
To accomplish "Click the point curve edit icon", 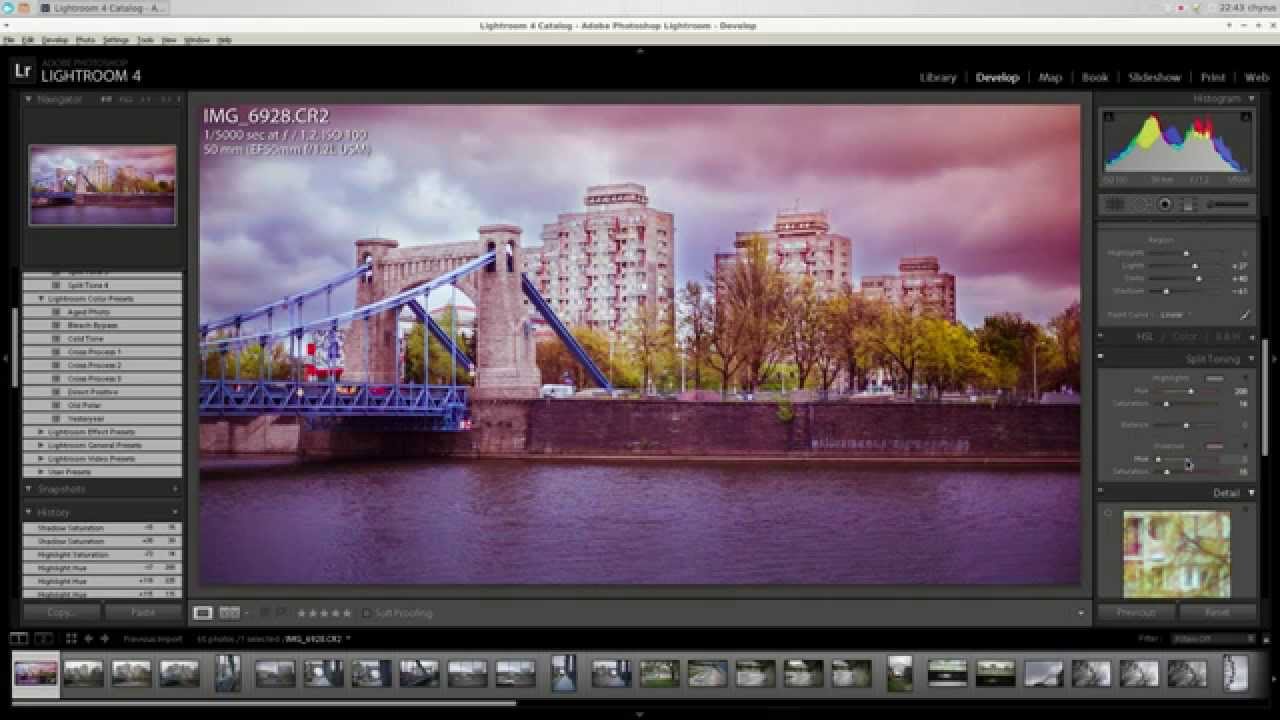I will tap(1245, 315).
